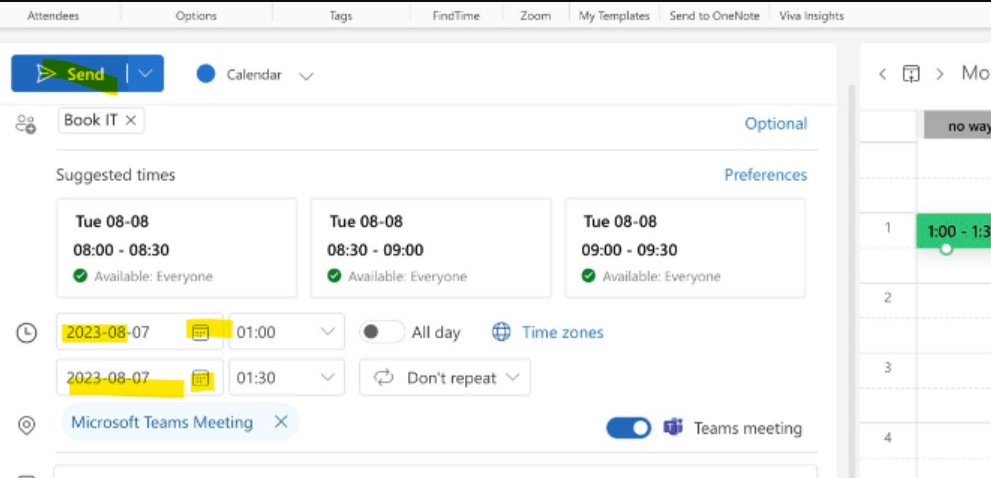This screenshot has height=478, width=991.
Task: Open the end time 01:30 dropdown
Action: click(x=286, y=378)
